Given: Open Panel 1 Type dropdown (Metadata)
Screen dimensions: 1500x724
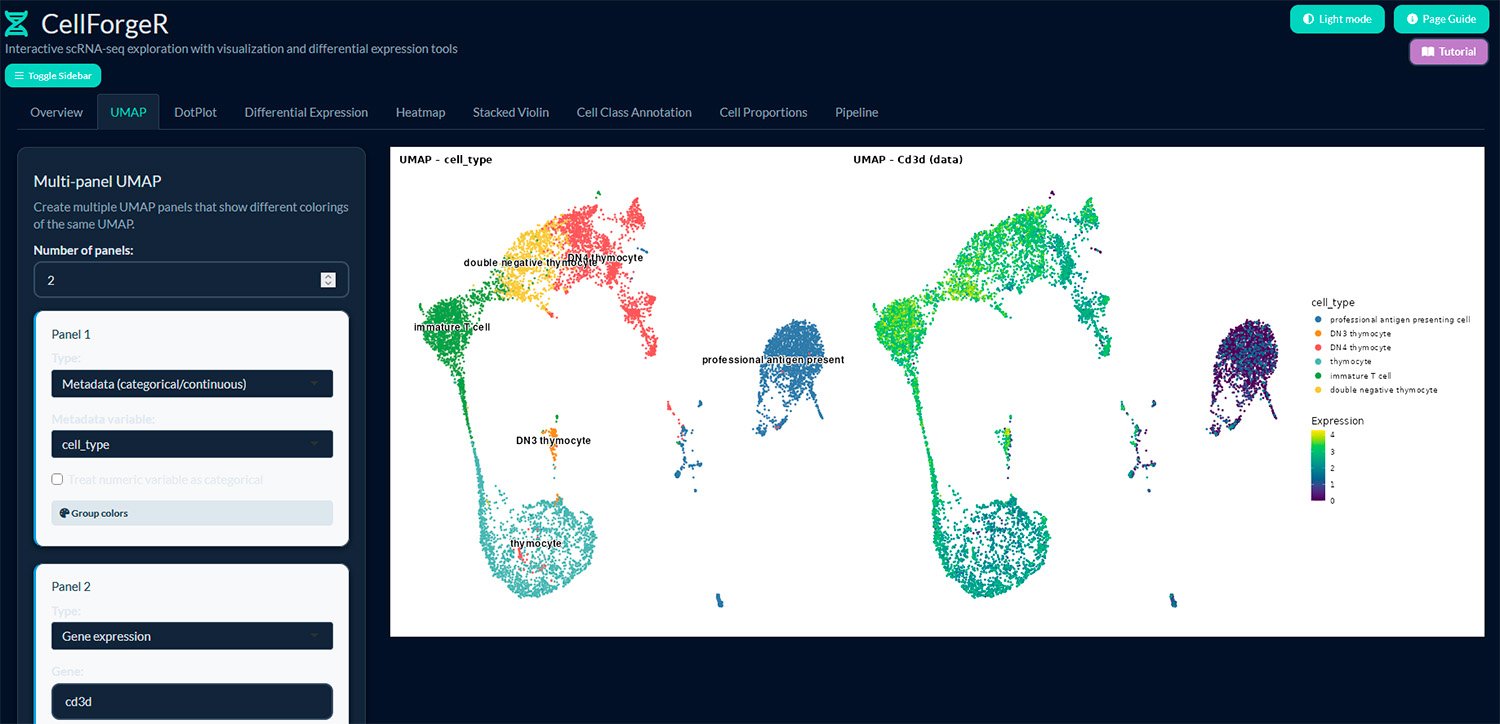Looking at the screenshot, I should coord(192,384).
